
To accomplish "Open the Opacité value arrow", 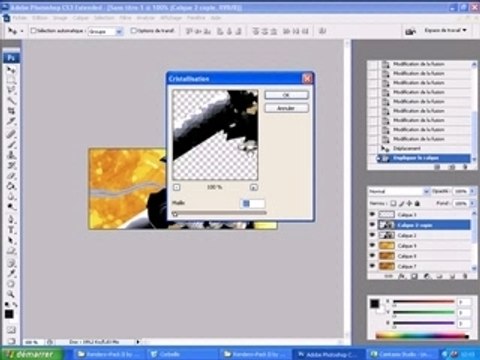I will click(x=472, y=191).
